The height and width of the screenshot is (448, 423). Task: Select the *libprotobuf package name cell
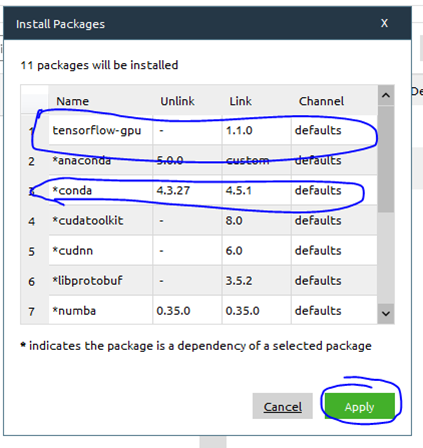click(x=100, y=280)
